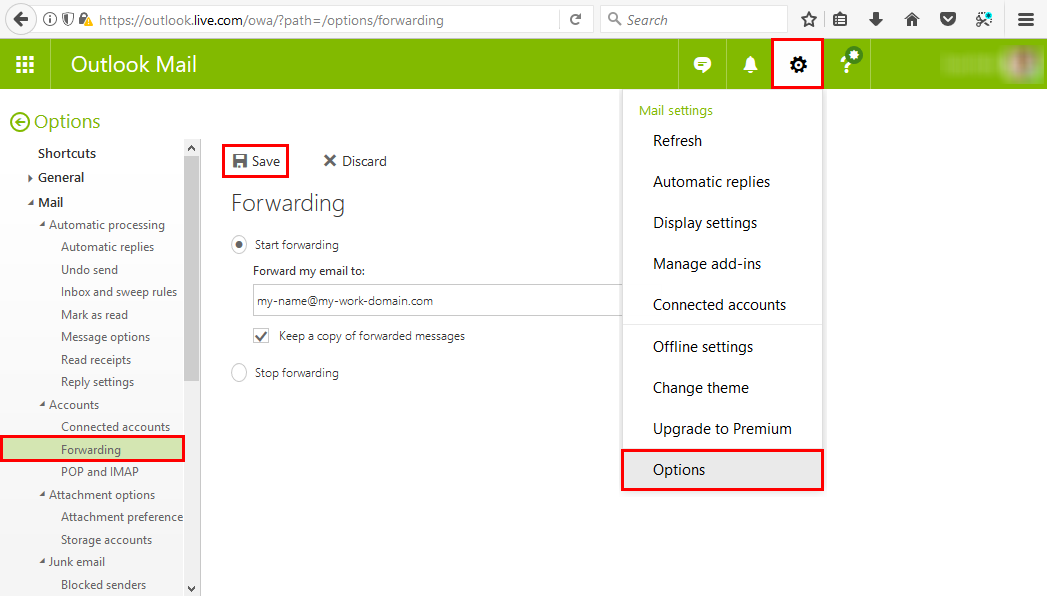Screen dimensions: 1047x596
Task: Click the settings gear icon
Action: pos(797,65)
